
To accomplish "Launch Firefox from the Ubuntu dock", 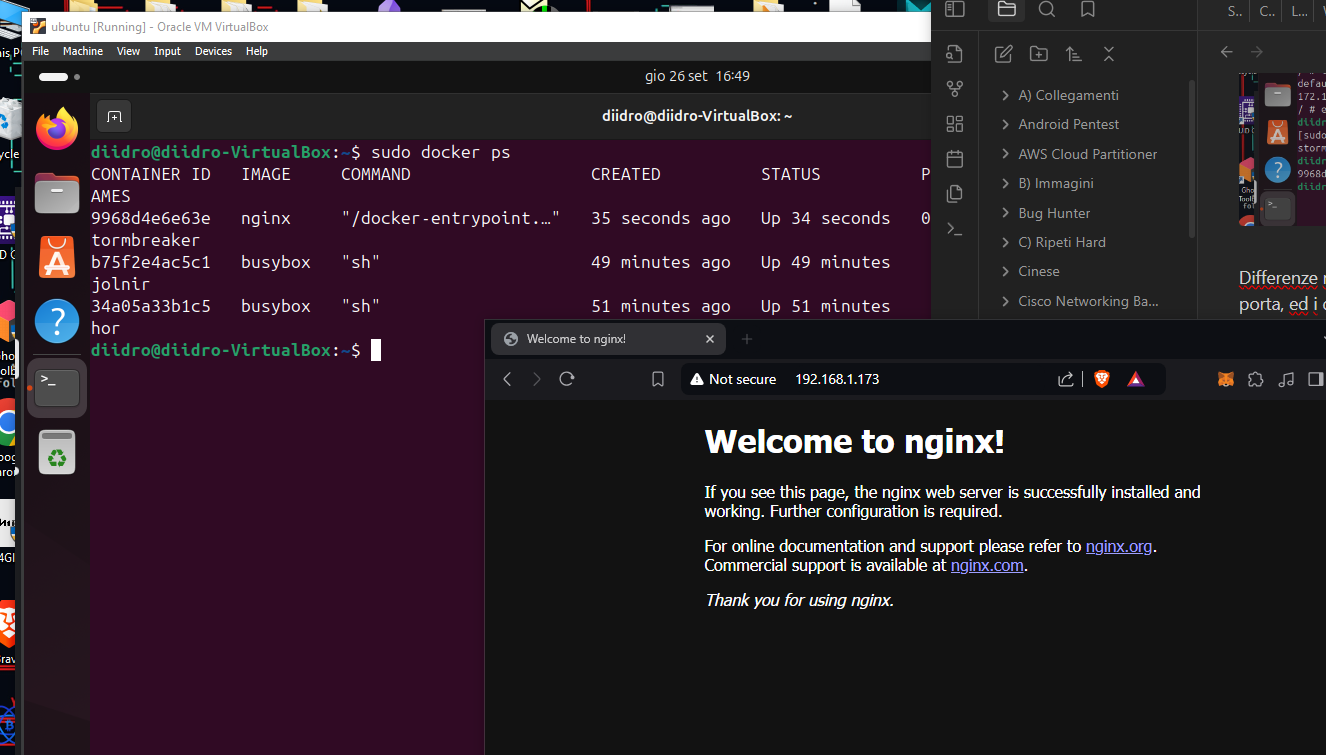I will coord(57,128).
